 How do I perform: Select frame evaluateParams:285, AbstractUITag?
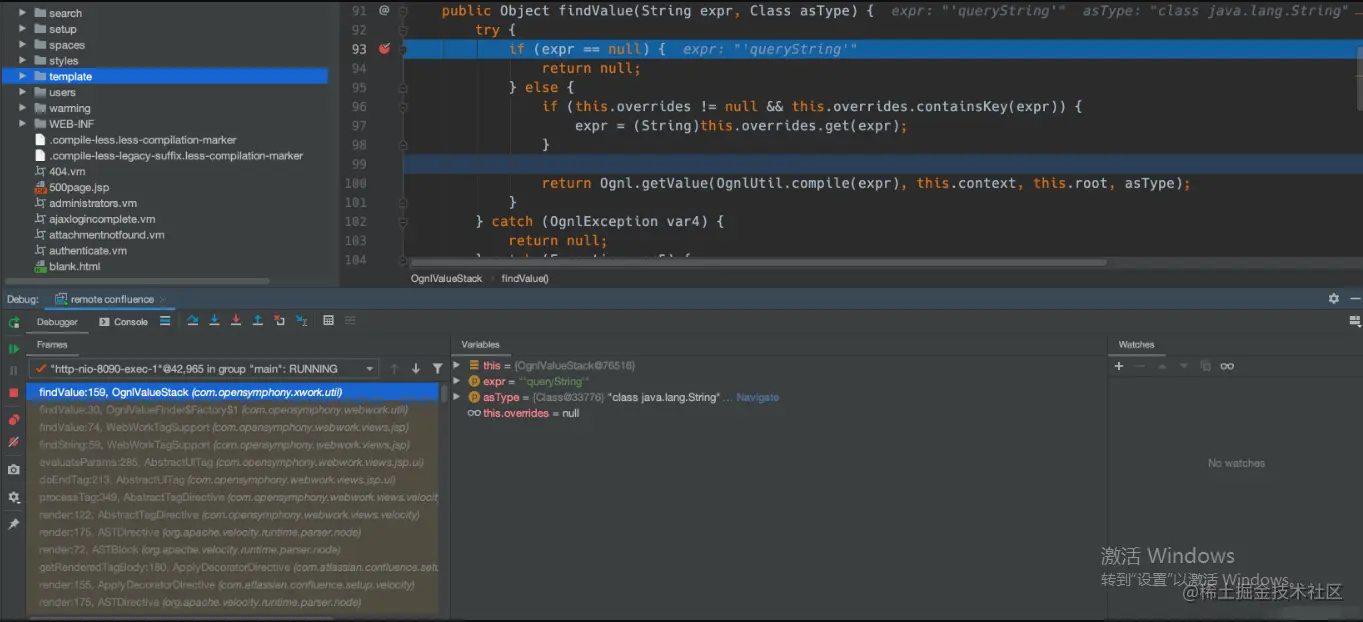232,462
